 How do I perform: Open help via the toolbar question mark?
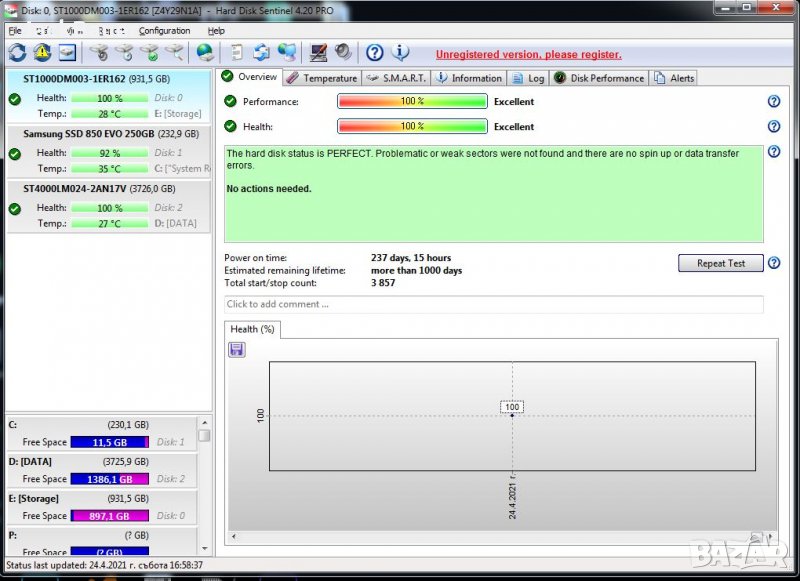374,53
